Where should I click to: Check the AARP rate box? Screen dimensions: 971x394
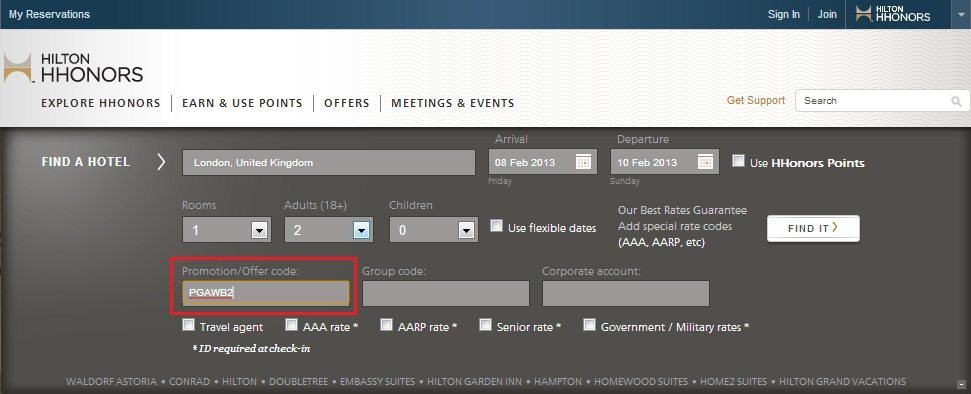tap(386, 325)
